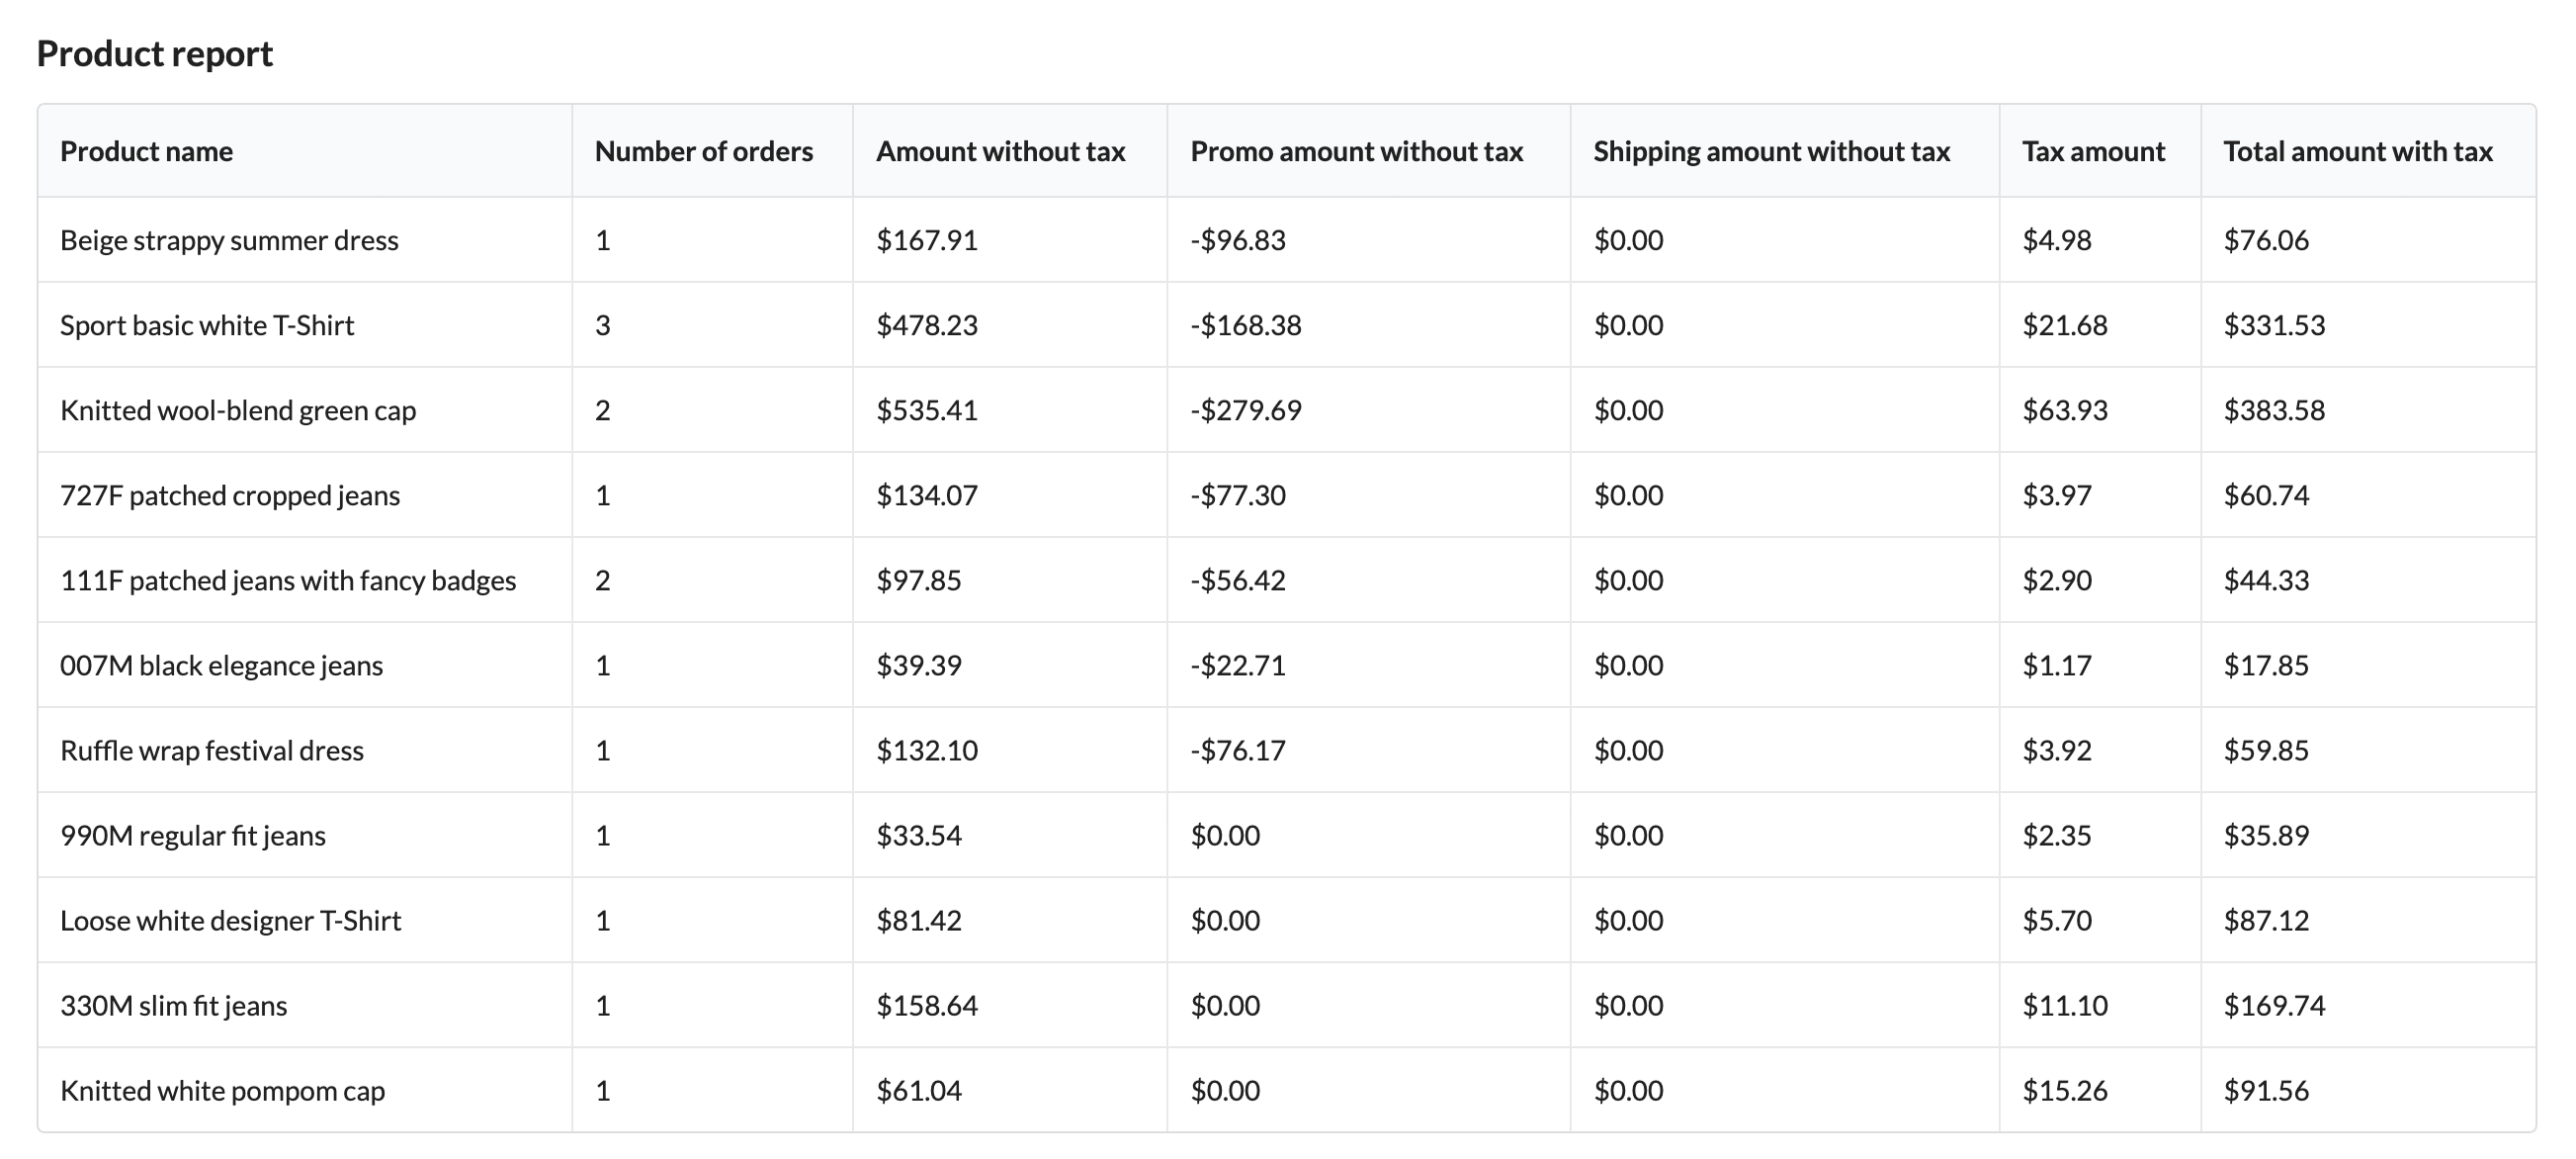Click the $167.91 amount cell
Image resolution: width=2576 pixels, height=1159 pixels.
click(x=927, y=240)
